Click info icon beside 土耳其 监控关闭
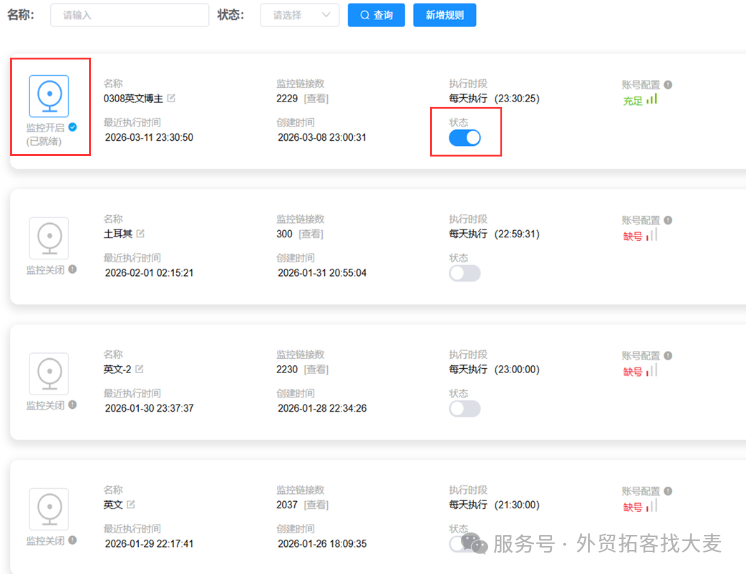This screenshot has width=746, height=574. click(x=72, y=269)
